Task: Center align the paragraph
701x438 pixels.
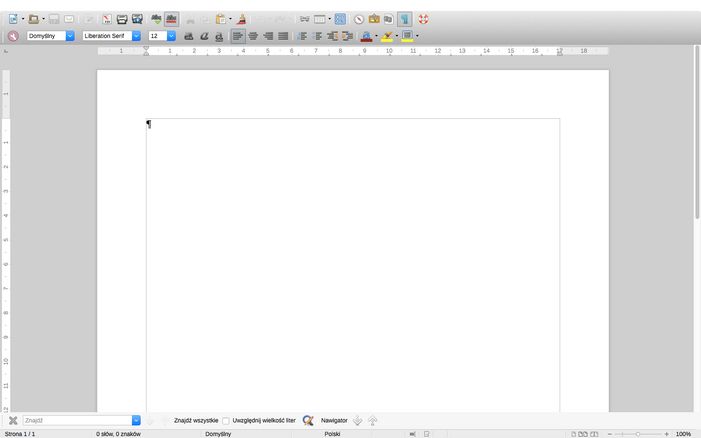Action: click(253, 36)
